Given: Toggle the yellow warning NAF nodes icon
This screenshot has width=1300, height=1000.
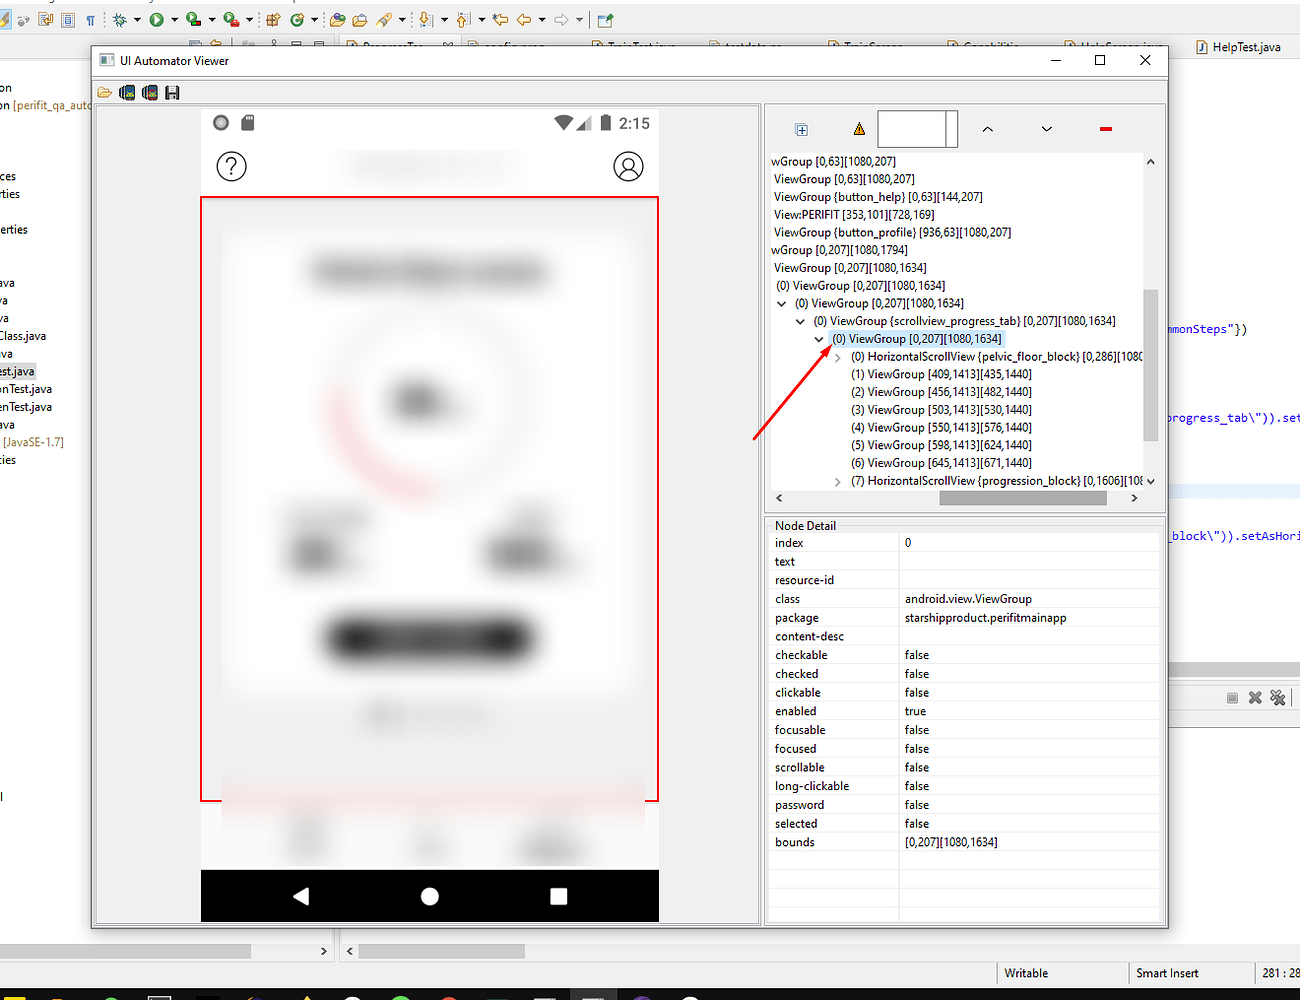Looking at the screenshot, I should (x=859, y=129).
